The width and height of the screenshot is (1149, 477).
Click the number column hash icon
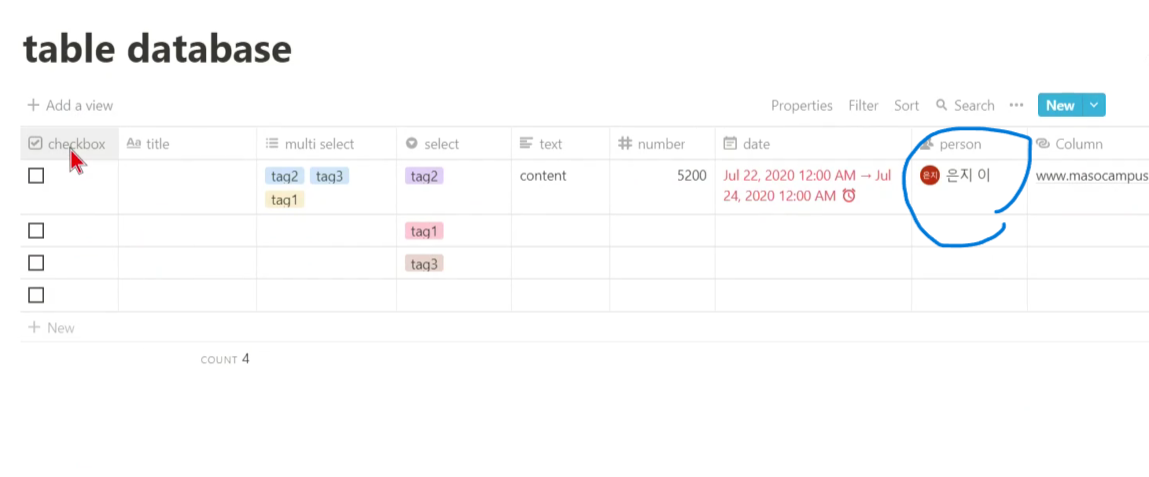click(624, 144)
